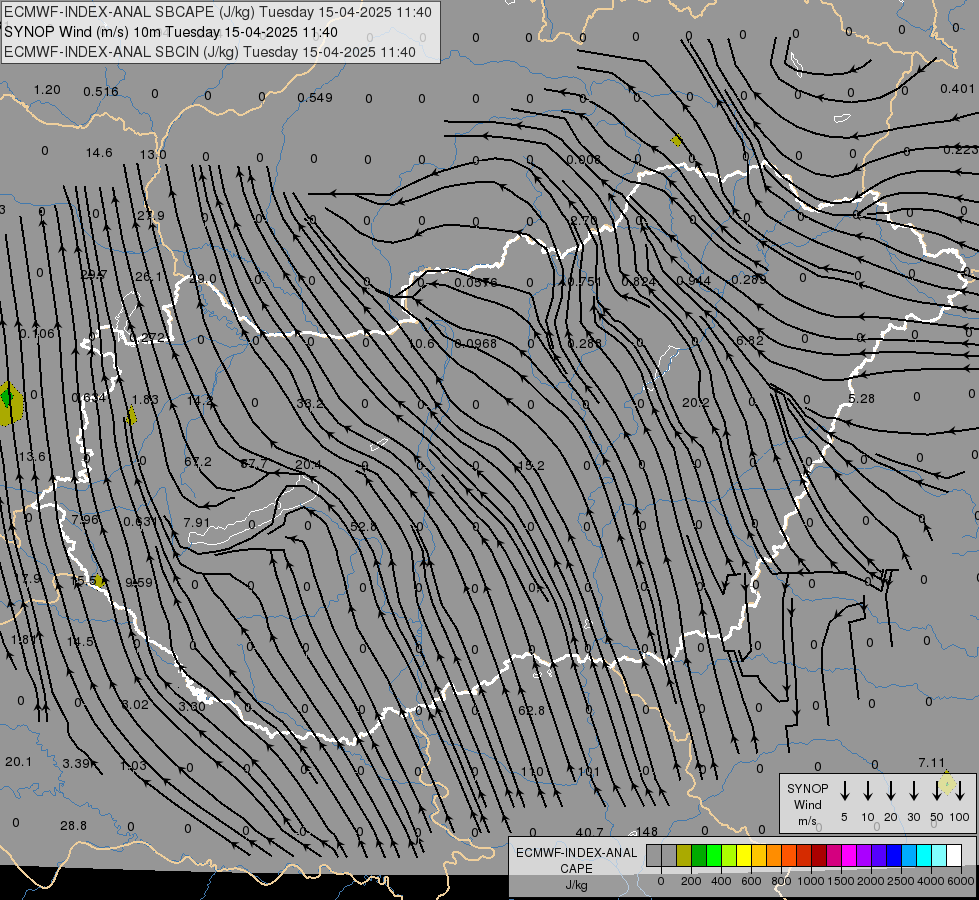Click the map value 0.549
Viewport: 979px width, 900px height.
pos(315,97)
